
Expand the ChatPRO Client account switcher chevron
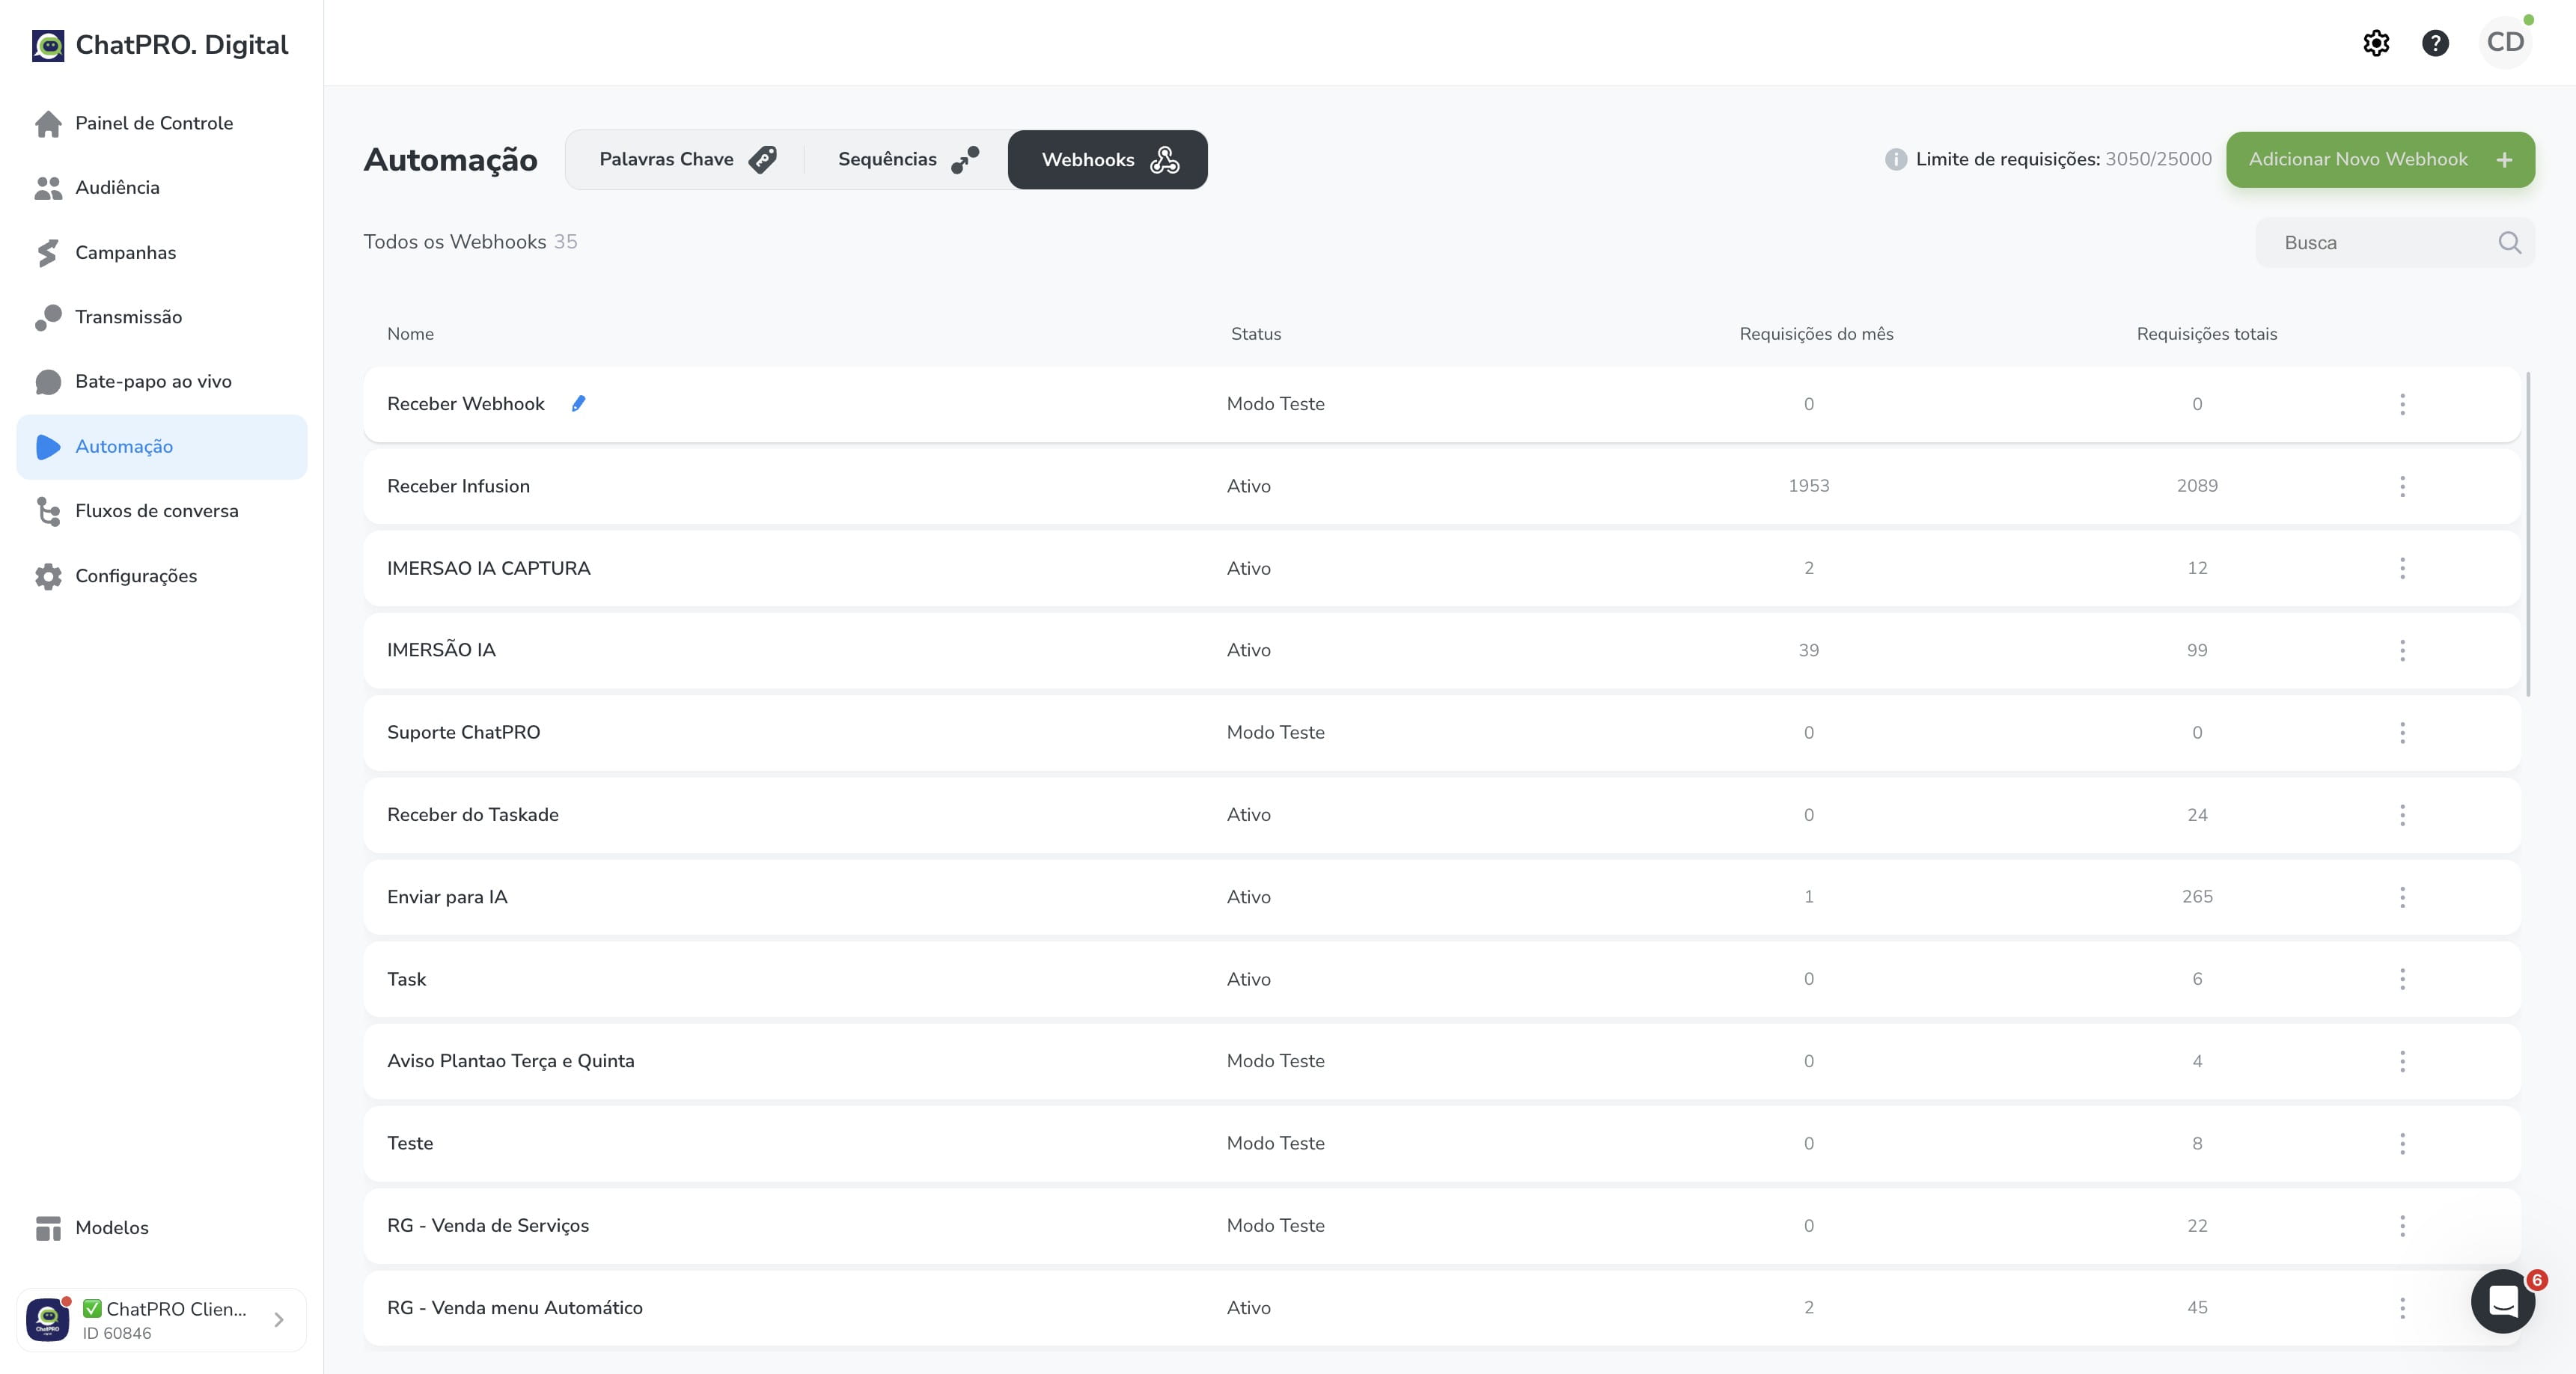coord(279,1320)
